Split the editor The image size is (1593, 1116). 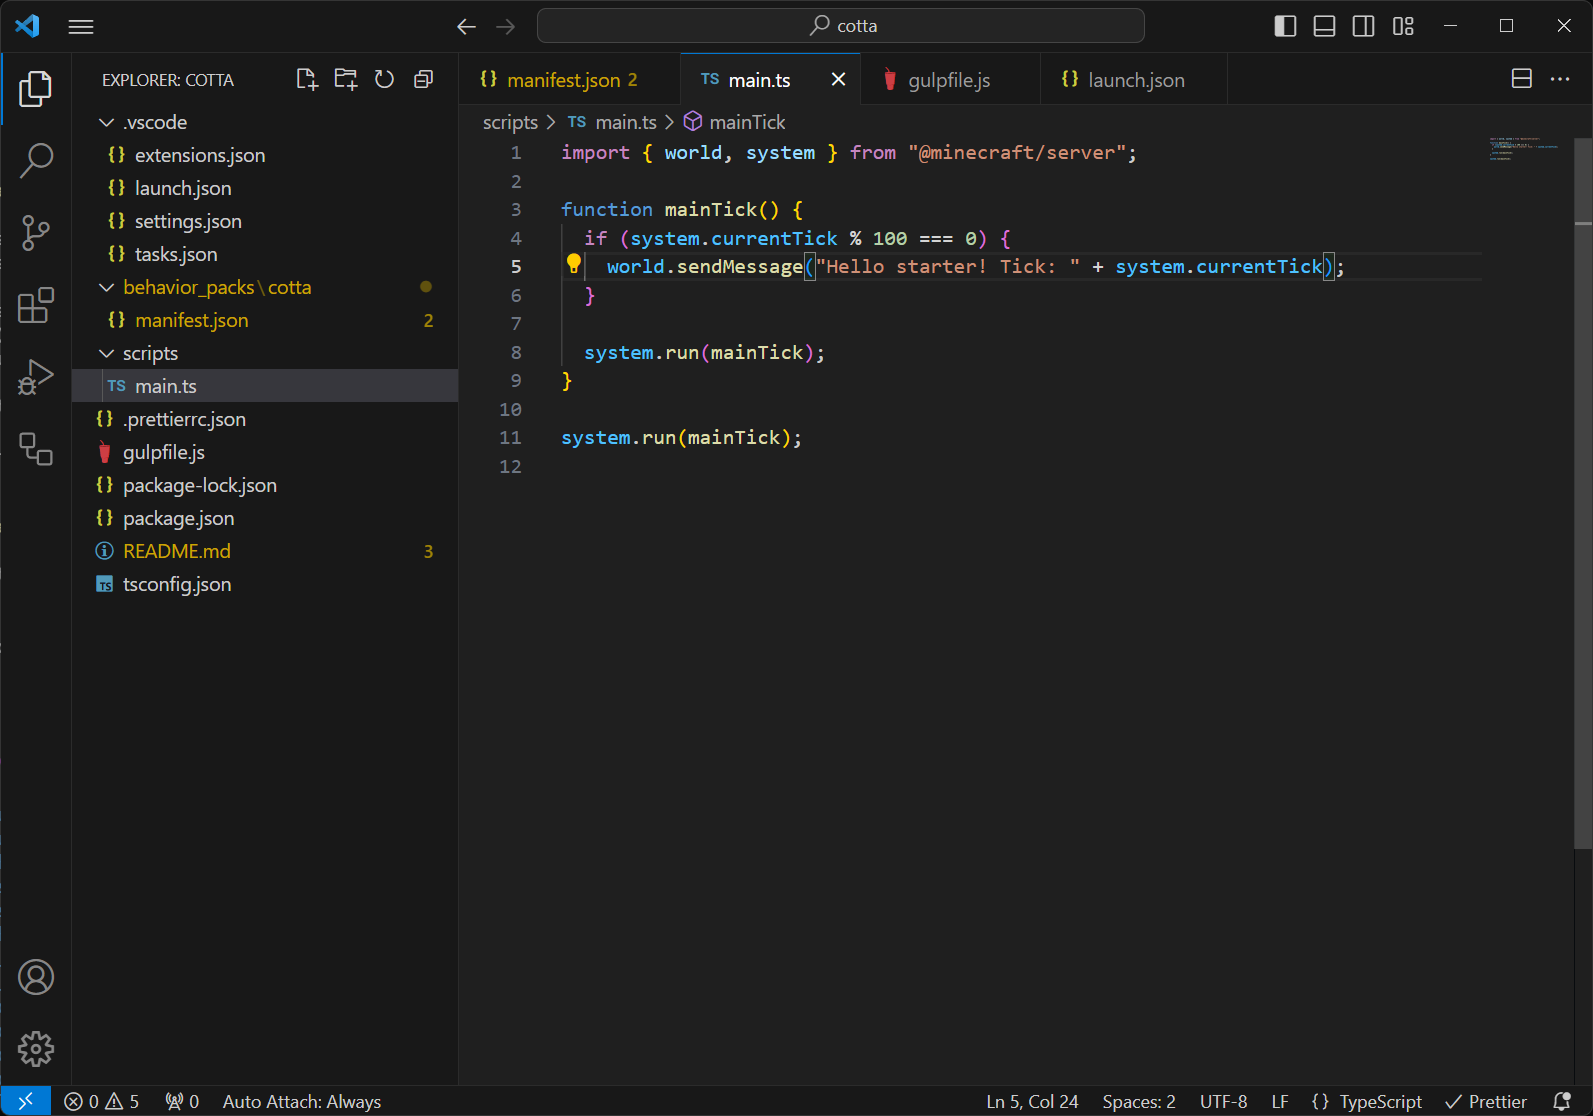click(1521, 79)
